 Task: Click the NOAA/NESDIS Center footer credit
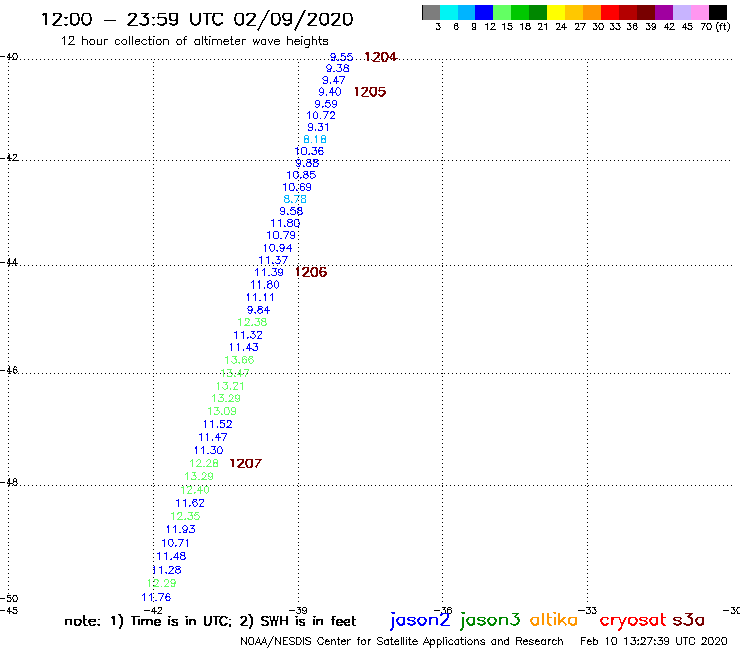point(402,641)
